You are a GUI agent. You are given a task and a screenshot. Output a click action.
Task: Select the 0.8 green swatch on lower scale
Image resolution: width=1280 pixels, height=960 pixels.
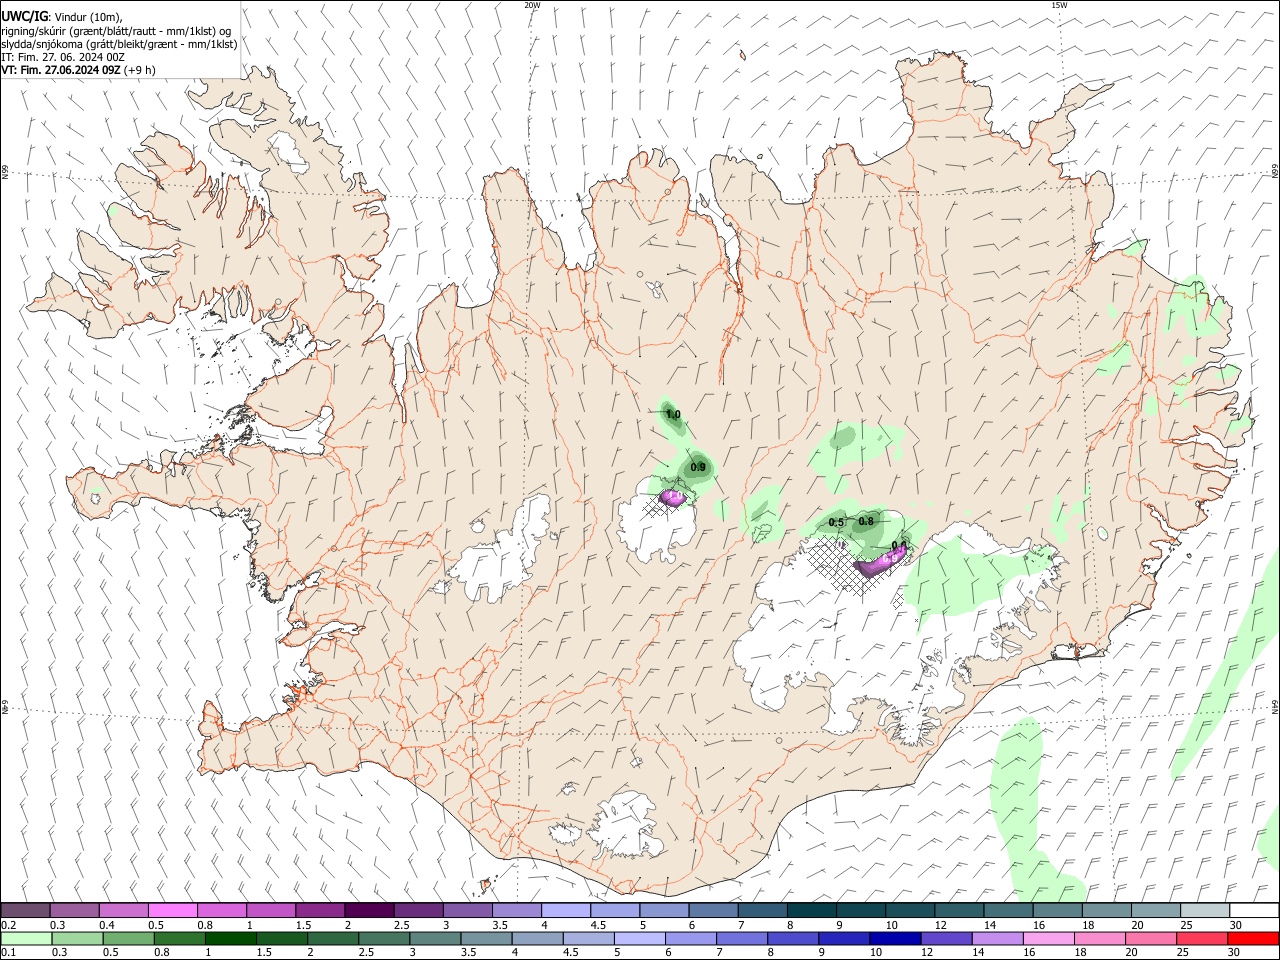coord(180,939)
